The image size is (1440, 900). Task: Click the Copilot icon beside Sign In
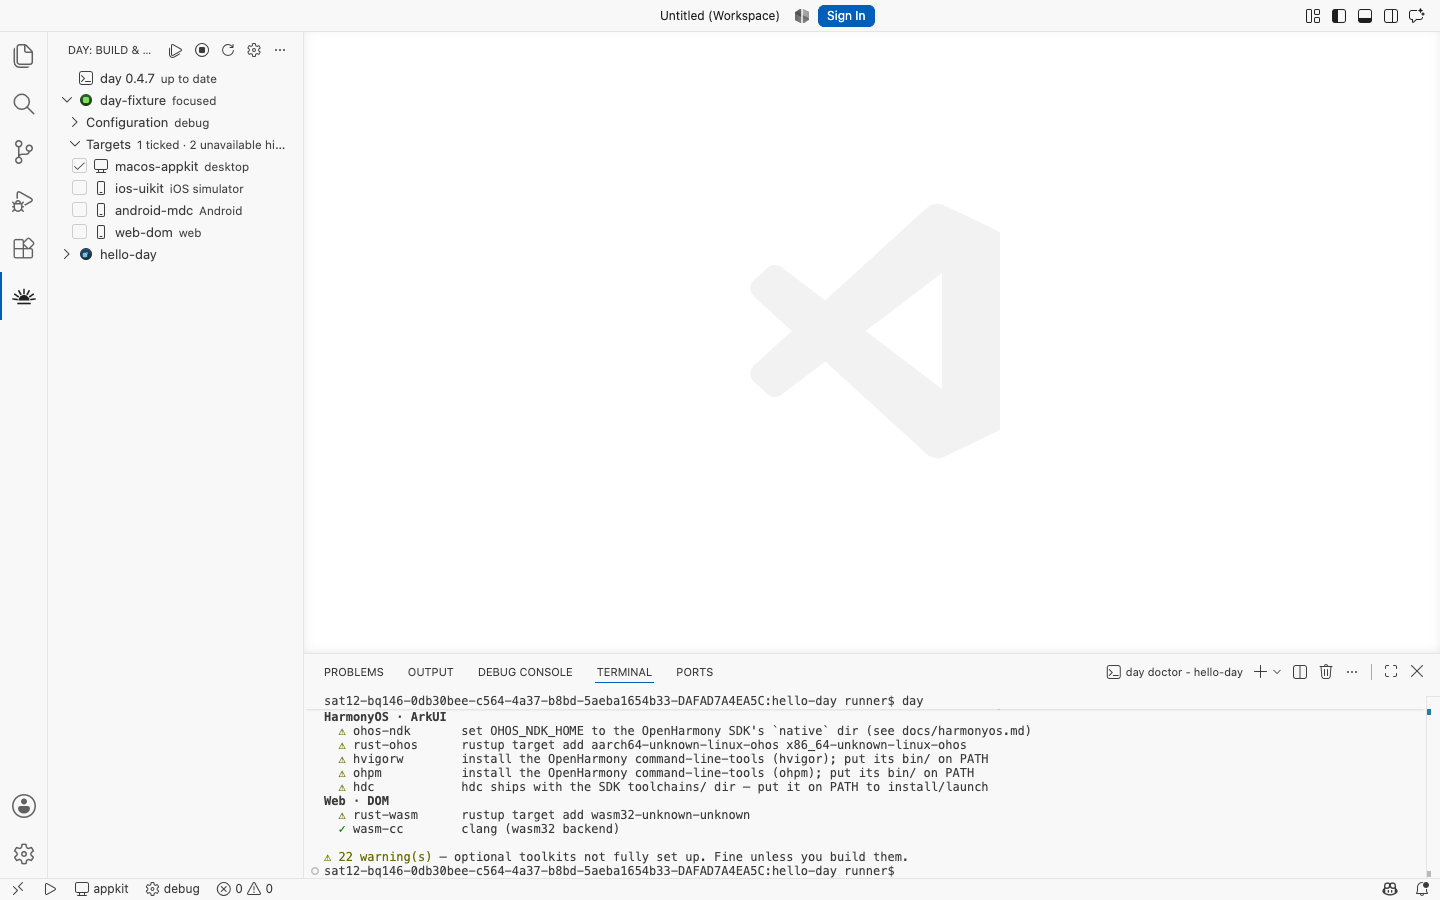click(802, 16)
